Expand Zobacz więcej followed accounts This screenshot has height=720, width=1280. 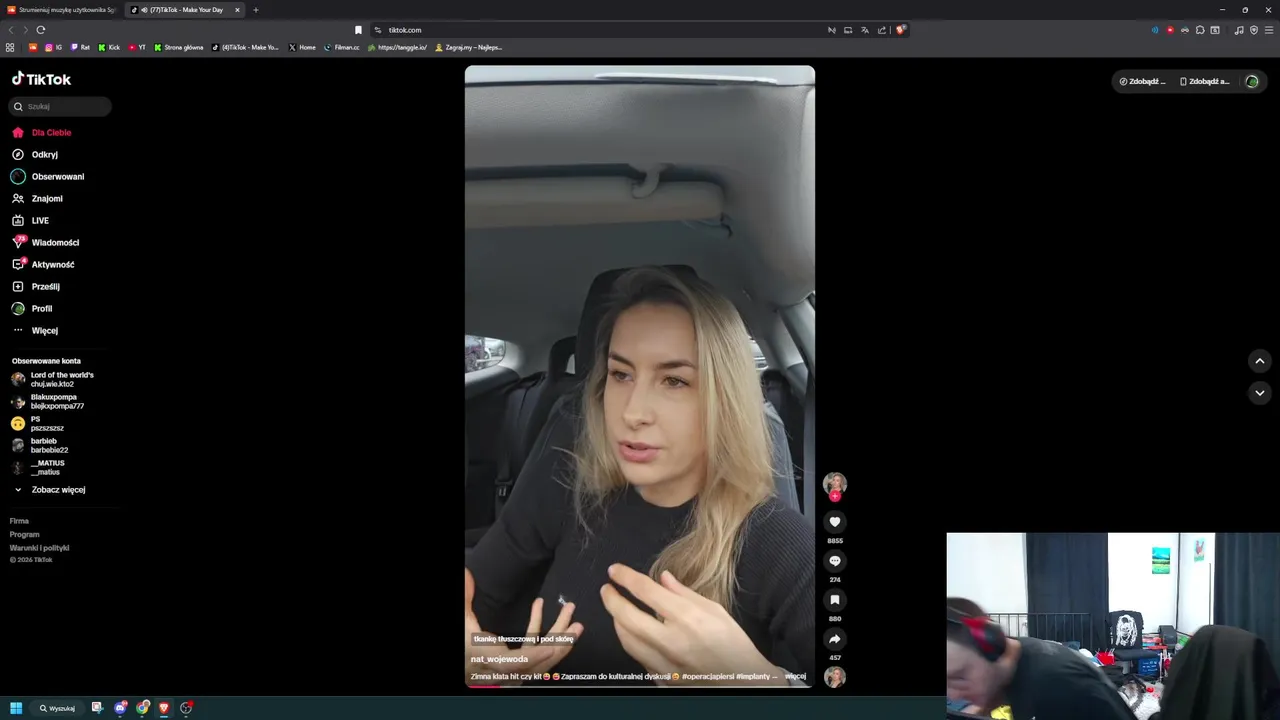(50, 490)
